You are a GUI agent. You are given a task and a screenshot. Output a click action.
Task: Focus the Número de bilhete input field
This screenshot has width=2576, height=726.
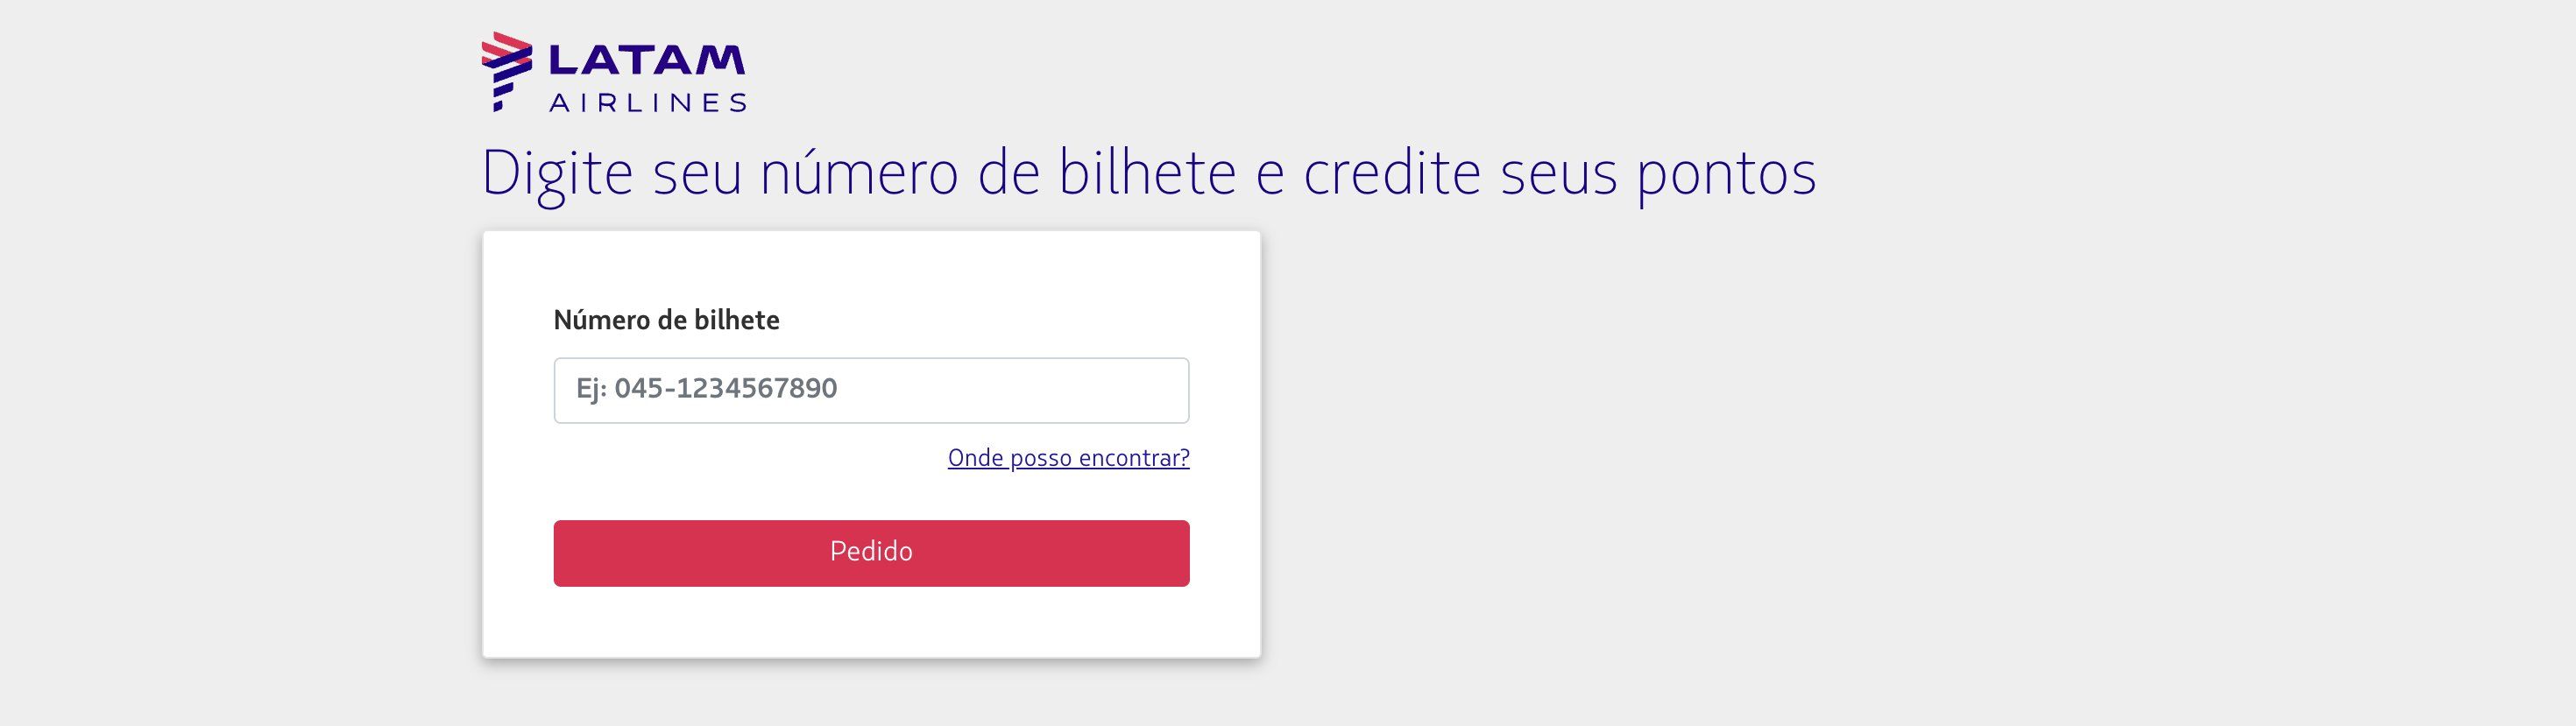(871, 390)
